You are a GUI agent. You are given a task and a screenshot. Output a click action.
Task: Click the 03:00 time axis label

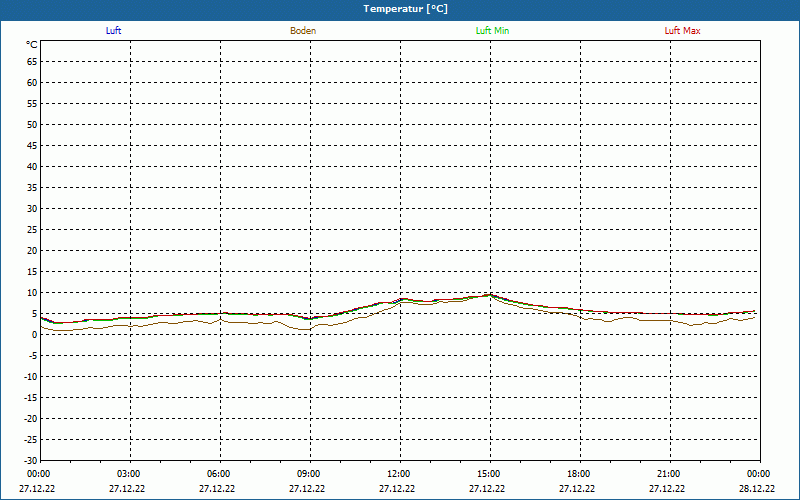(129, 474)
